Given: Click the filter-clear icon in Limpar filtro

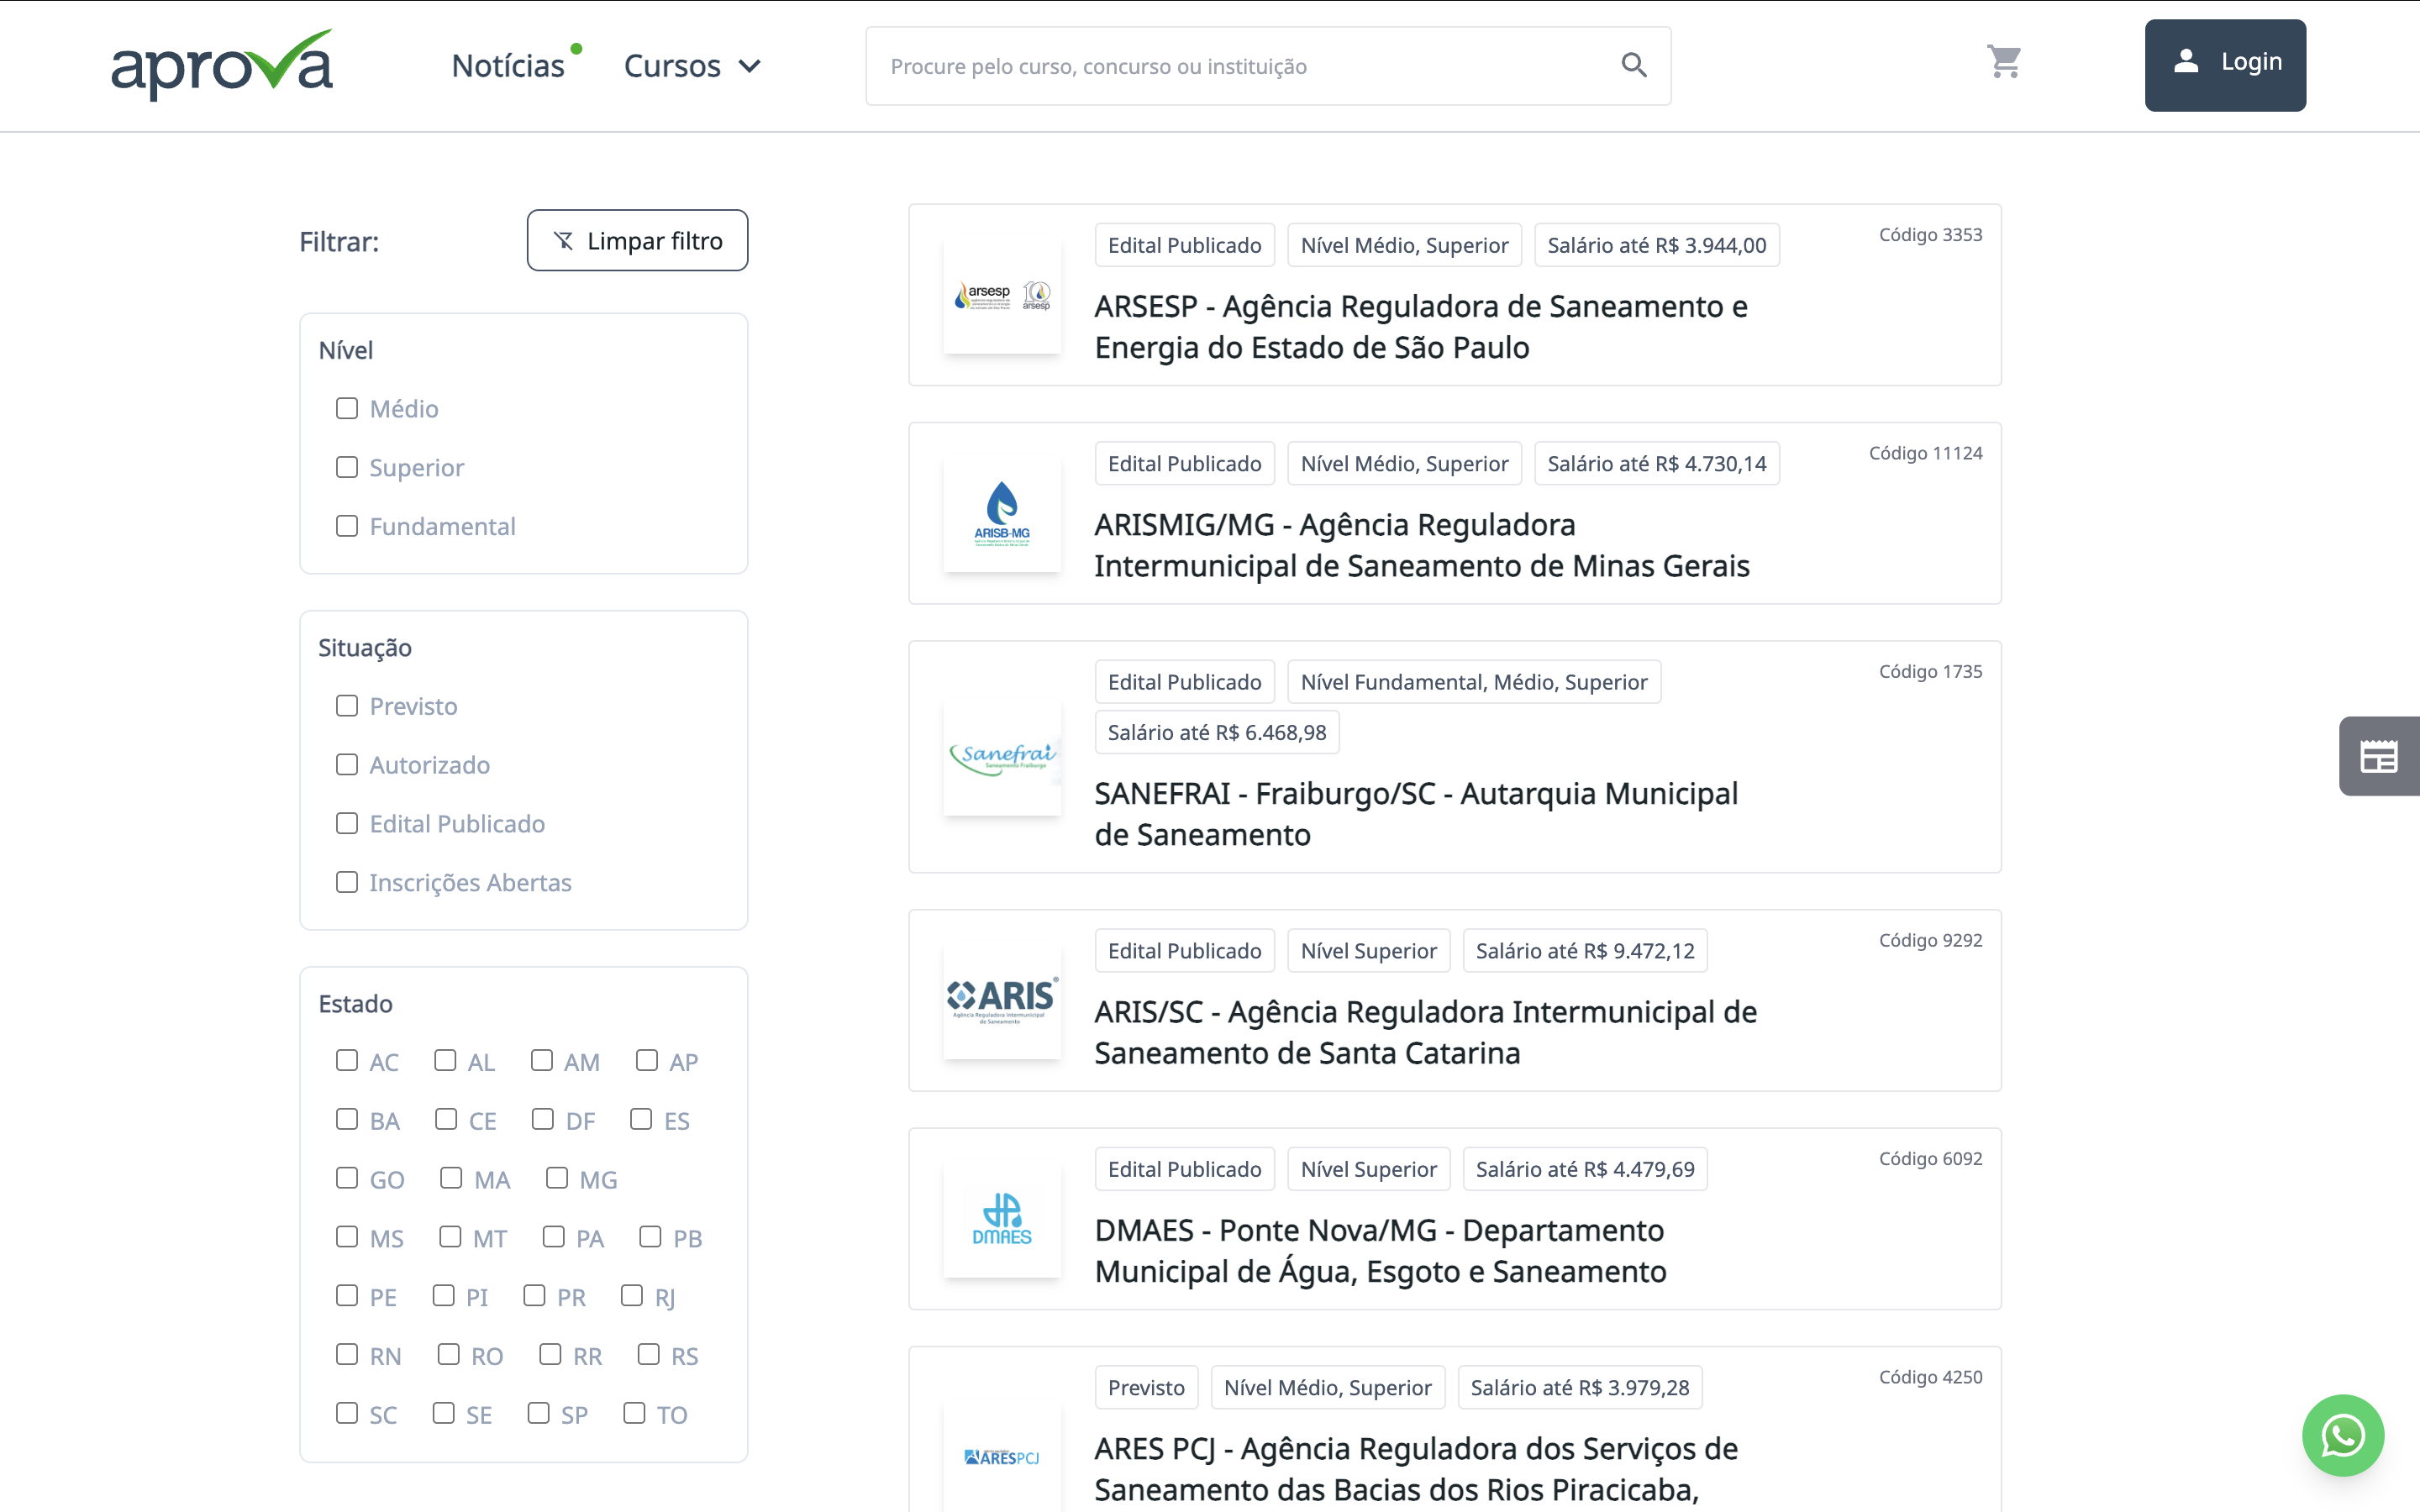Looking at the screenshot, I should point(563,240).
